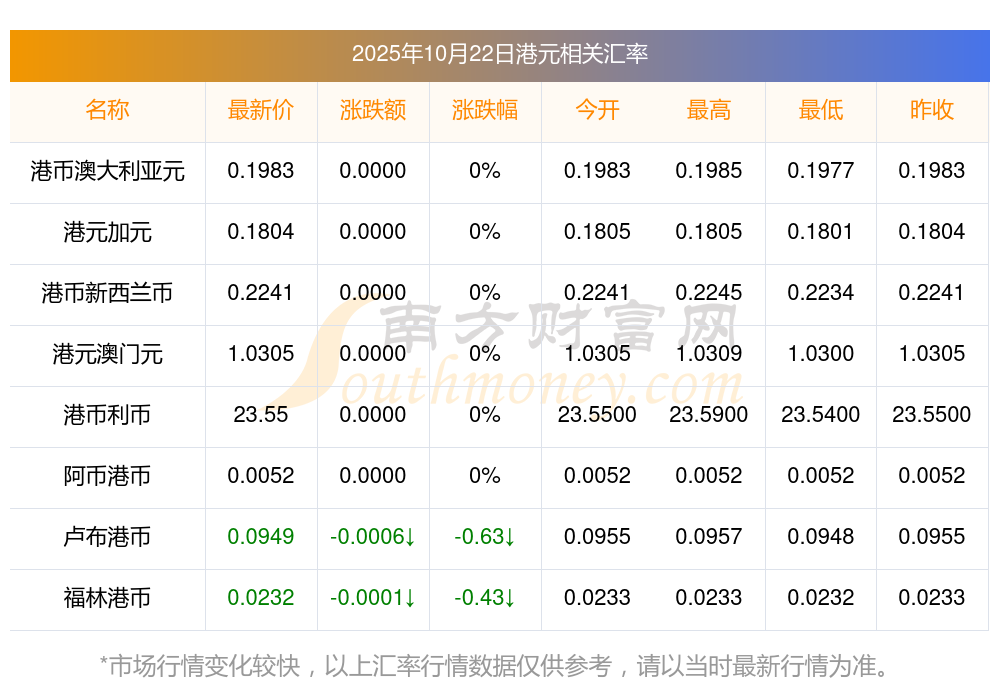Select the 港元加元 row label
This screenshot has height=697, width=1000.
[107, 233]
